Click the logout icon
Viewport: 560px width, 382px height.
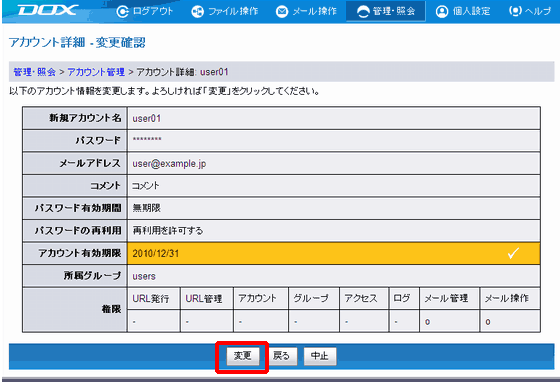[x=122, y=11]
